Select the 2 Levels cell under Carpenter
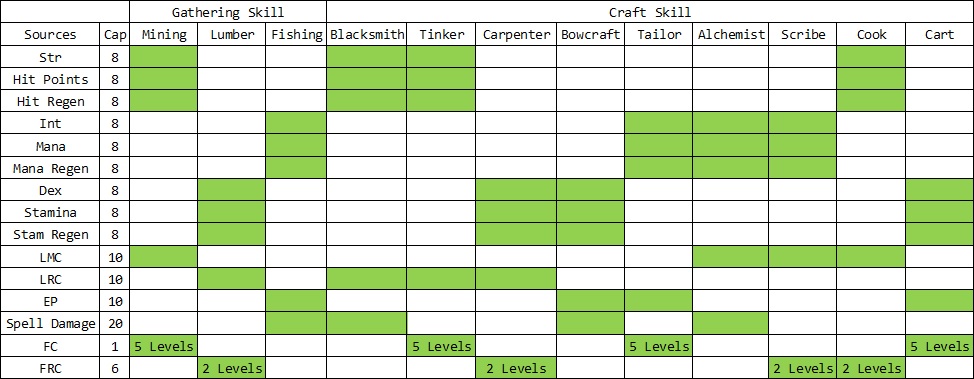 tap(516, 368)
